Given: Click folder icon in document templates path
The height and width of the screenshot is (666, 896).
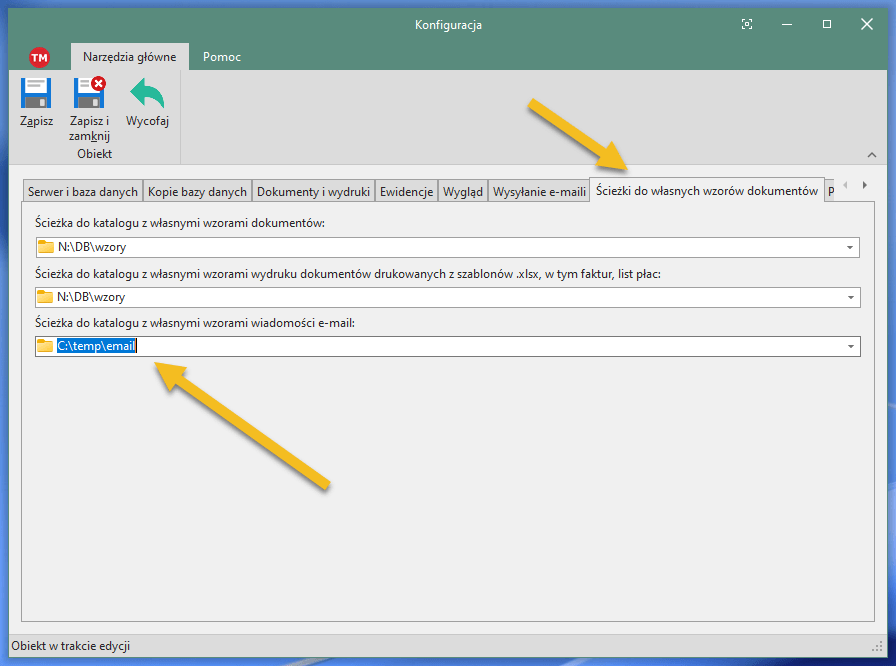Looking at the screenshot, I should 45,247.
